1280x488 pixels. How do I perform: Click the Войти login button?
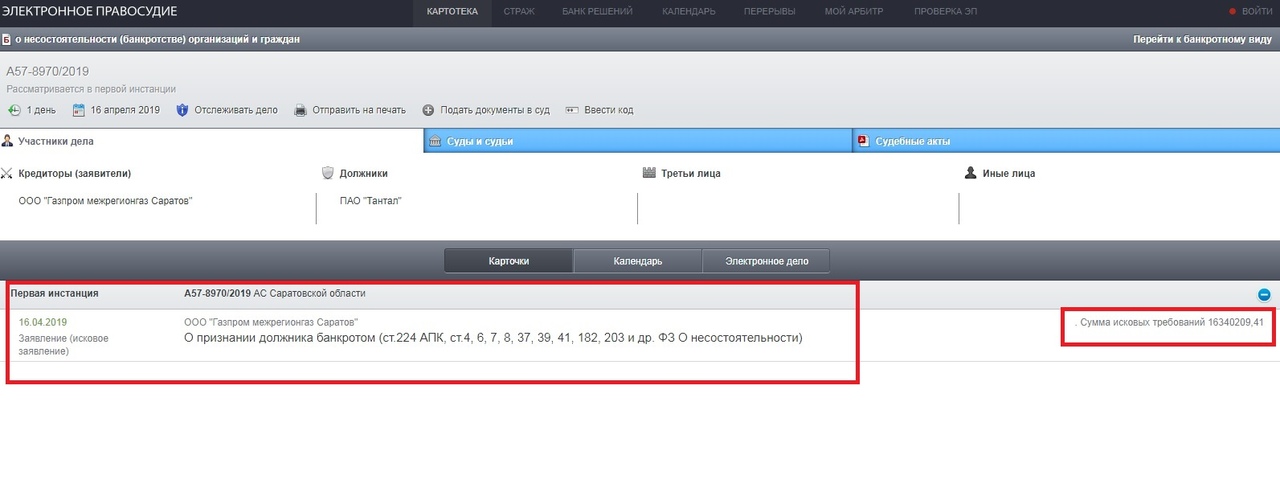1256,12
